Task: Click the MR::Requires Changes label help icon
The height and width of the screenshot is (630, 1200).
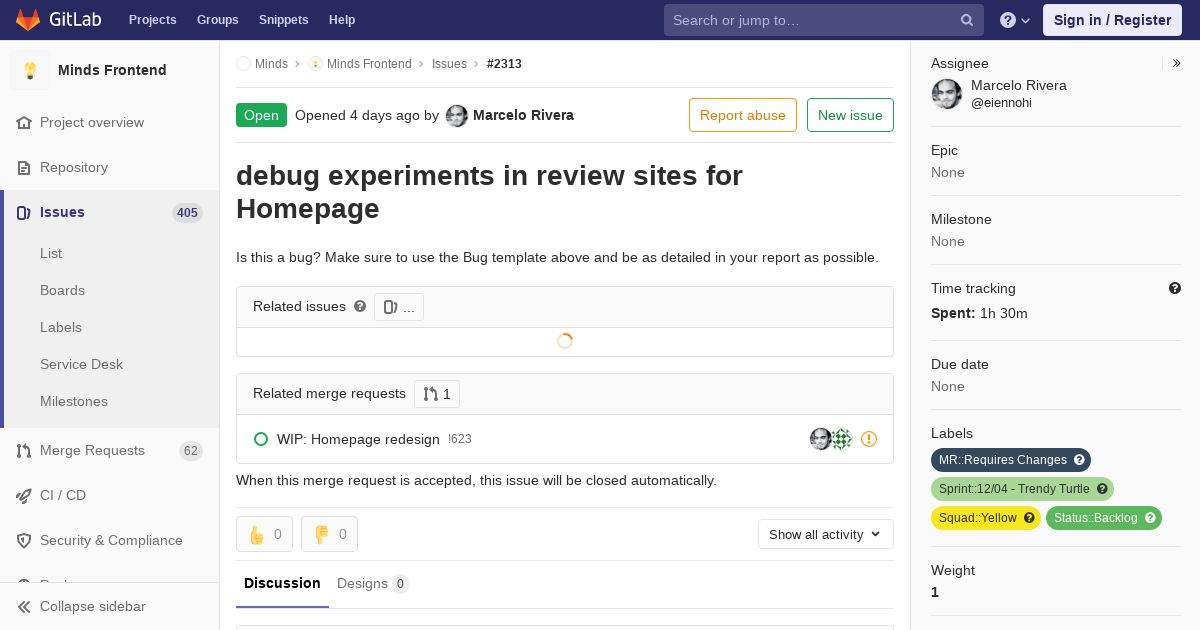Action: pyautogui.click(x=1079, y=460)
